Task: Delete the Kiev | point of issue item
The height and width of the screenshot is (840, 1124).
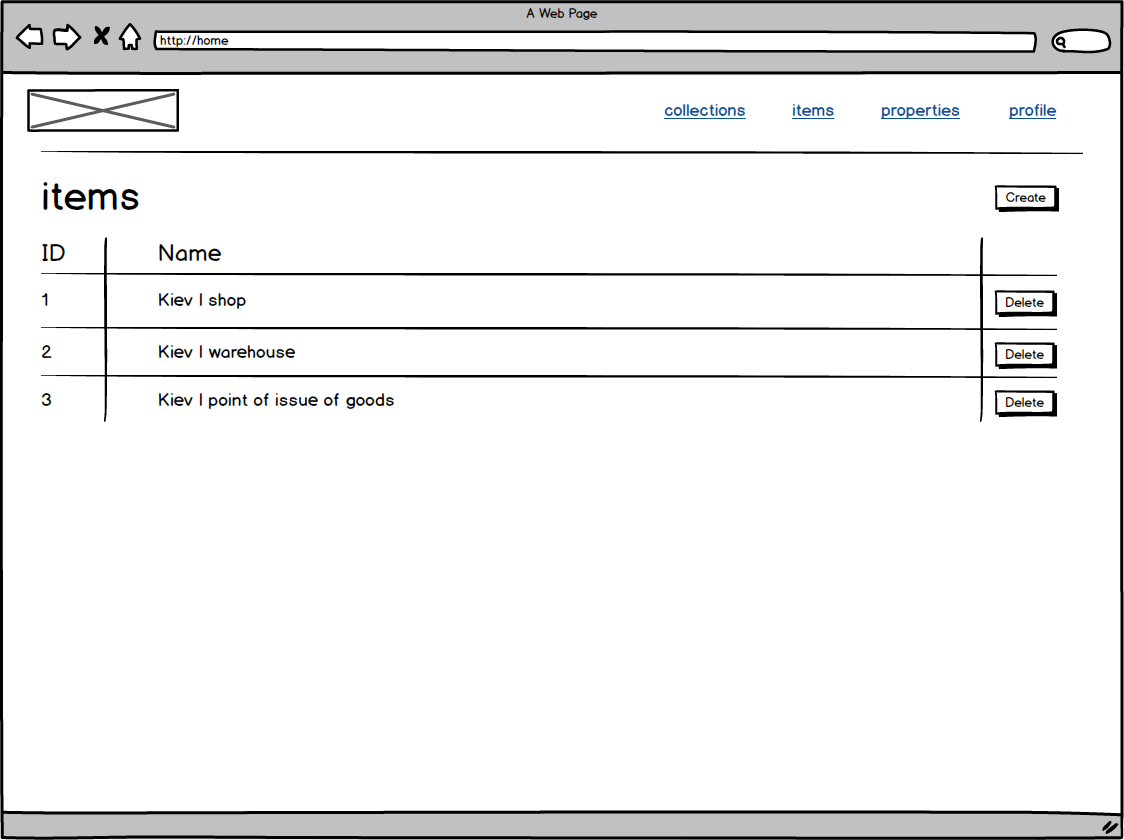Action: tap(1026, 403)
